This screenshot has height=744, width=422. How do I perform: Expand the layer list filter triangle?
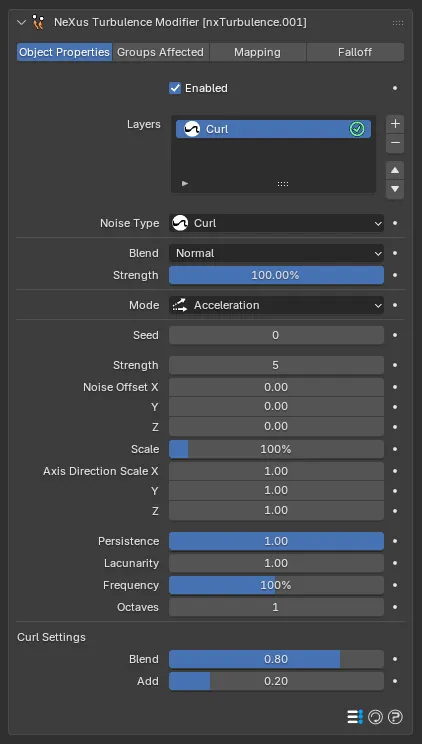tap(185, 184)
